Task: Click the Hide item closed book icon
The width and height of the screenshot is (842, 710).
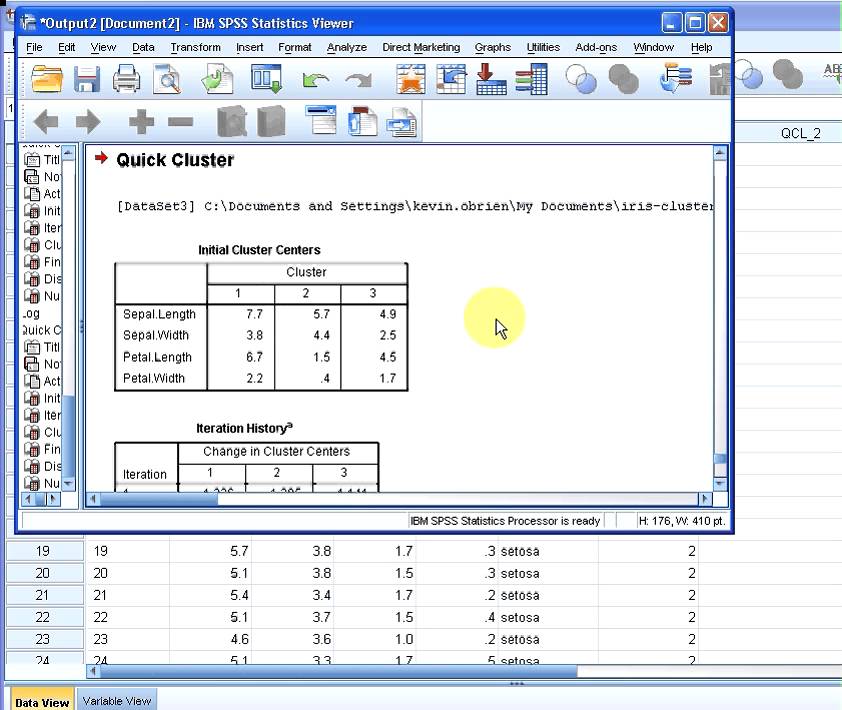Action: click(271, 121)
